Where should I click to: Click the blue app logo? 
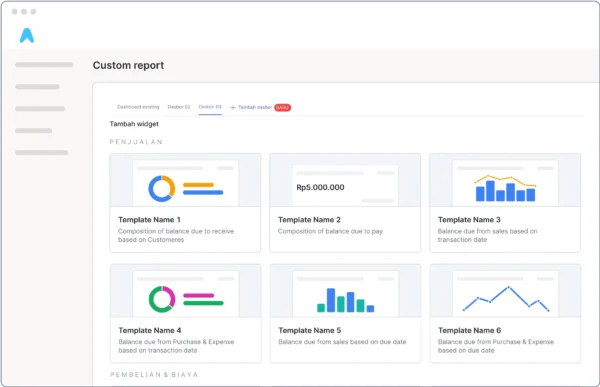point(27,35)
